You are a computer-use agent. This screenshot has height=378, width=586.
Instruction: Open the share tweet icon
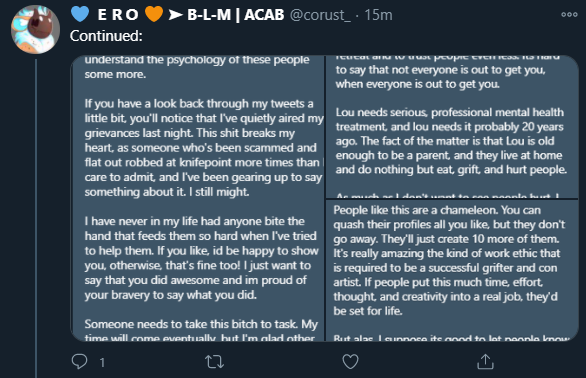tap(485, 362)
